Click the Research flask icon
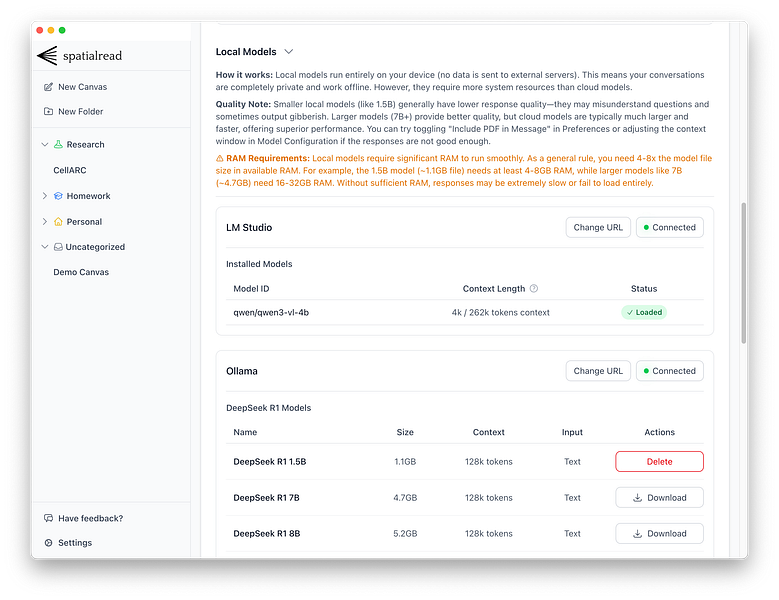 (x=58, y=145)
